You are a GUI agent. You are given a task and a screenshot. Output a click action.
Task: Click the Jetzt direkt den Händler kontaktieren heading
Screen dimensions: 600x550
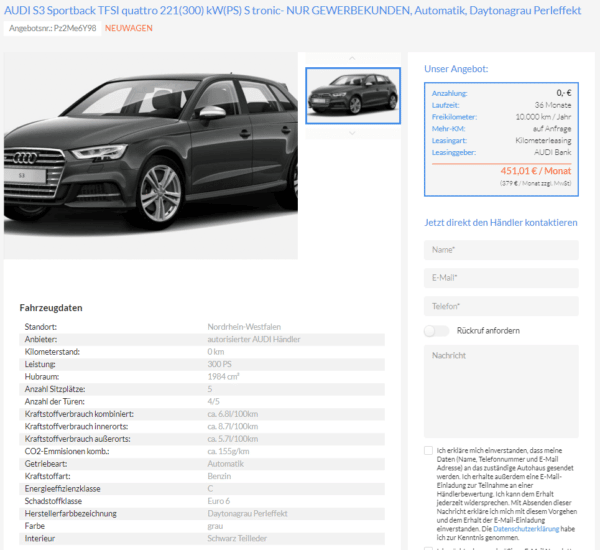[x=501, y=222]
